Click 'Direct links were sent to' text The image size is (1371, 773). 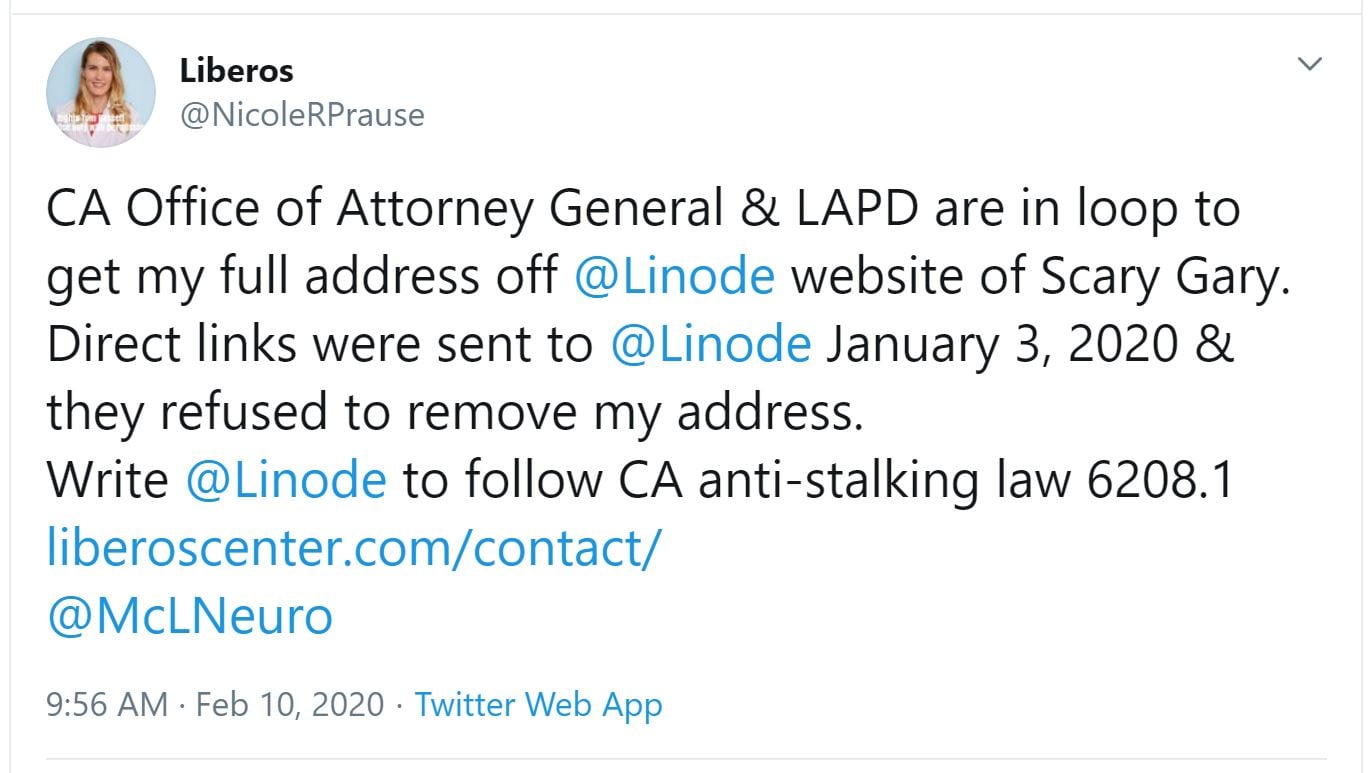click(320, 345)
